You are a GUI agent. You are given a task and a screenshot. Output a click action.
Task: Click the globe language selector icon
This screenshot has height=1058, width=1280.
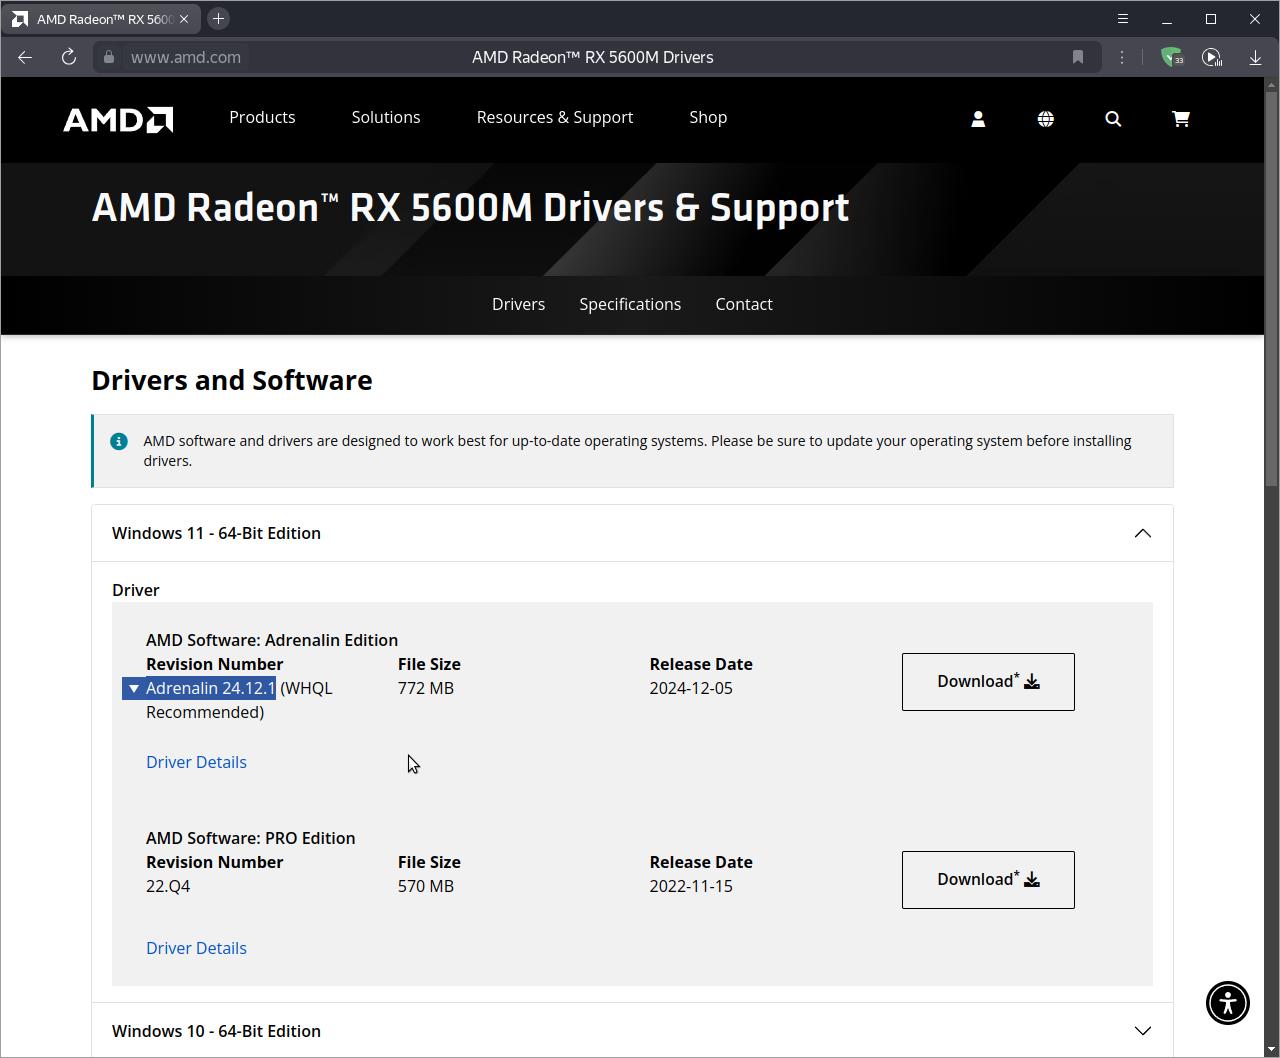1045,119
